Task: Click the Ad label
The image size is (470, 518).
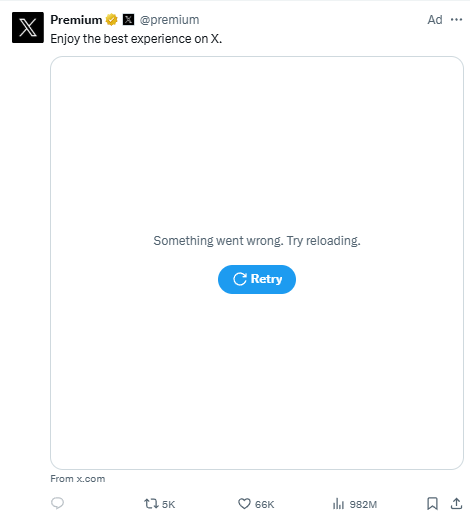Action: tap(435, 20)
